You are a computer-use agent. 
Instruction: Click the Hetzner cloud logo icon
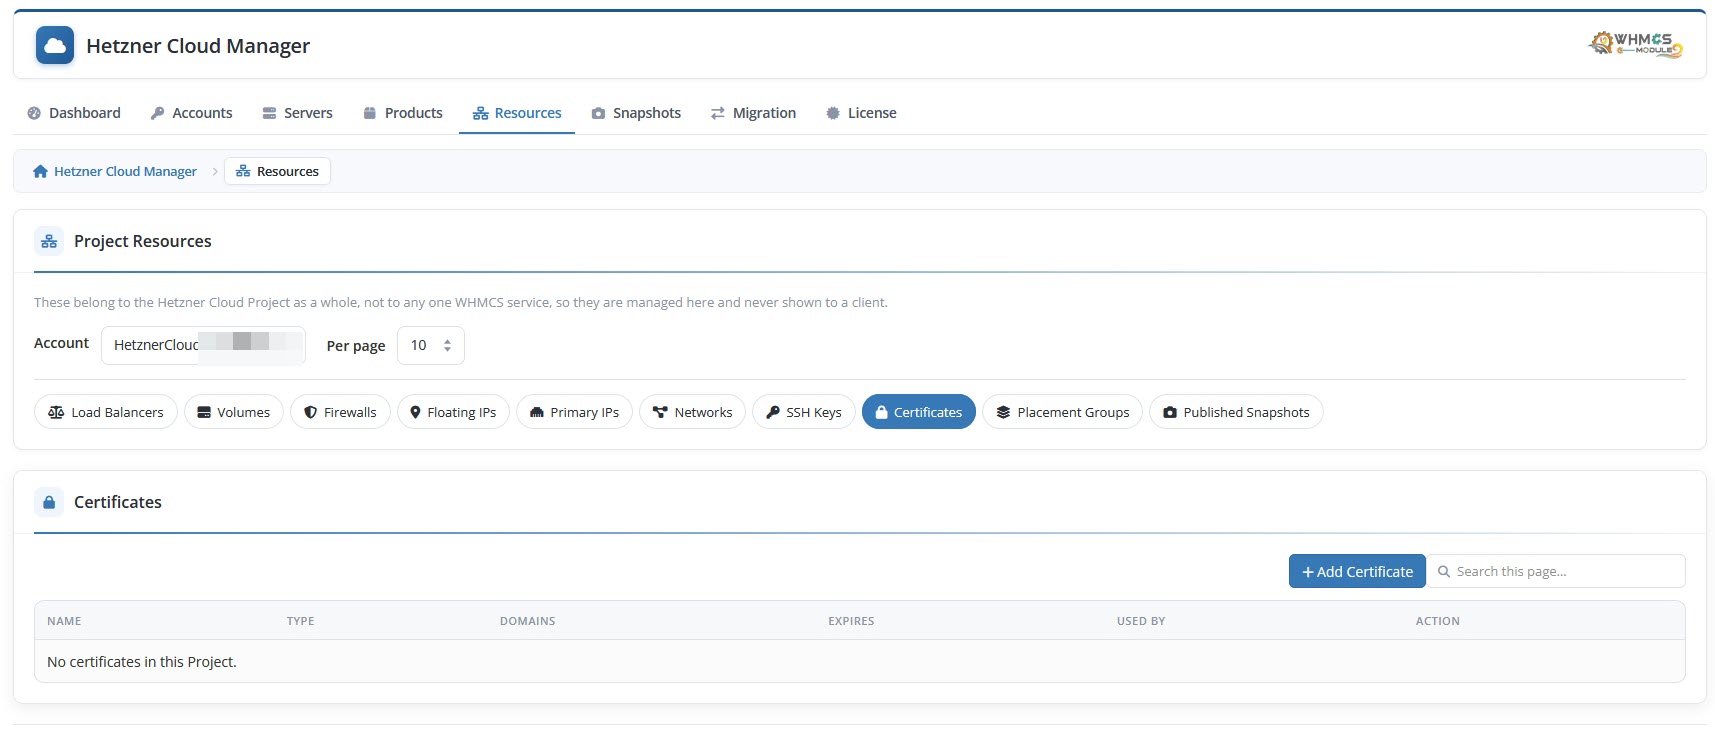[x=55, y=46]
